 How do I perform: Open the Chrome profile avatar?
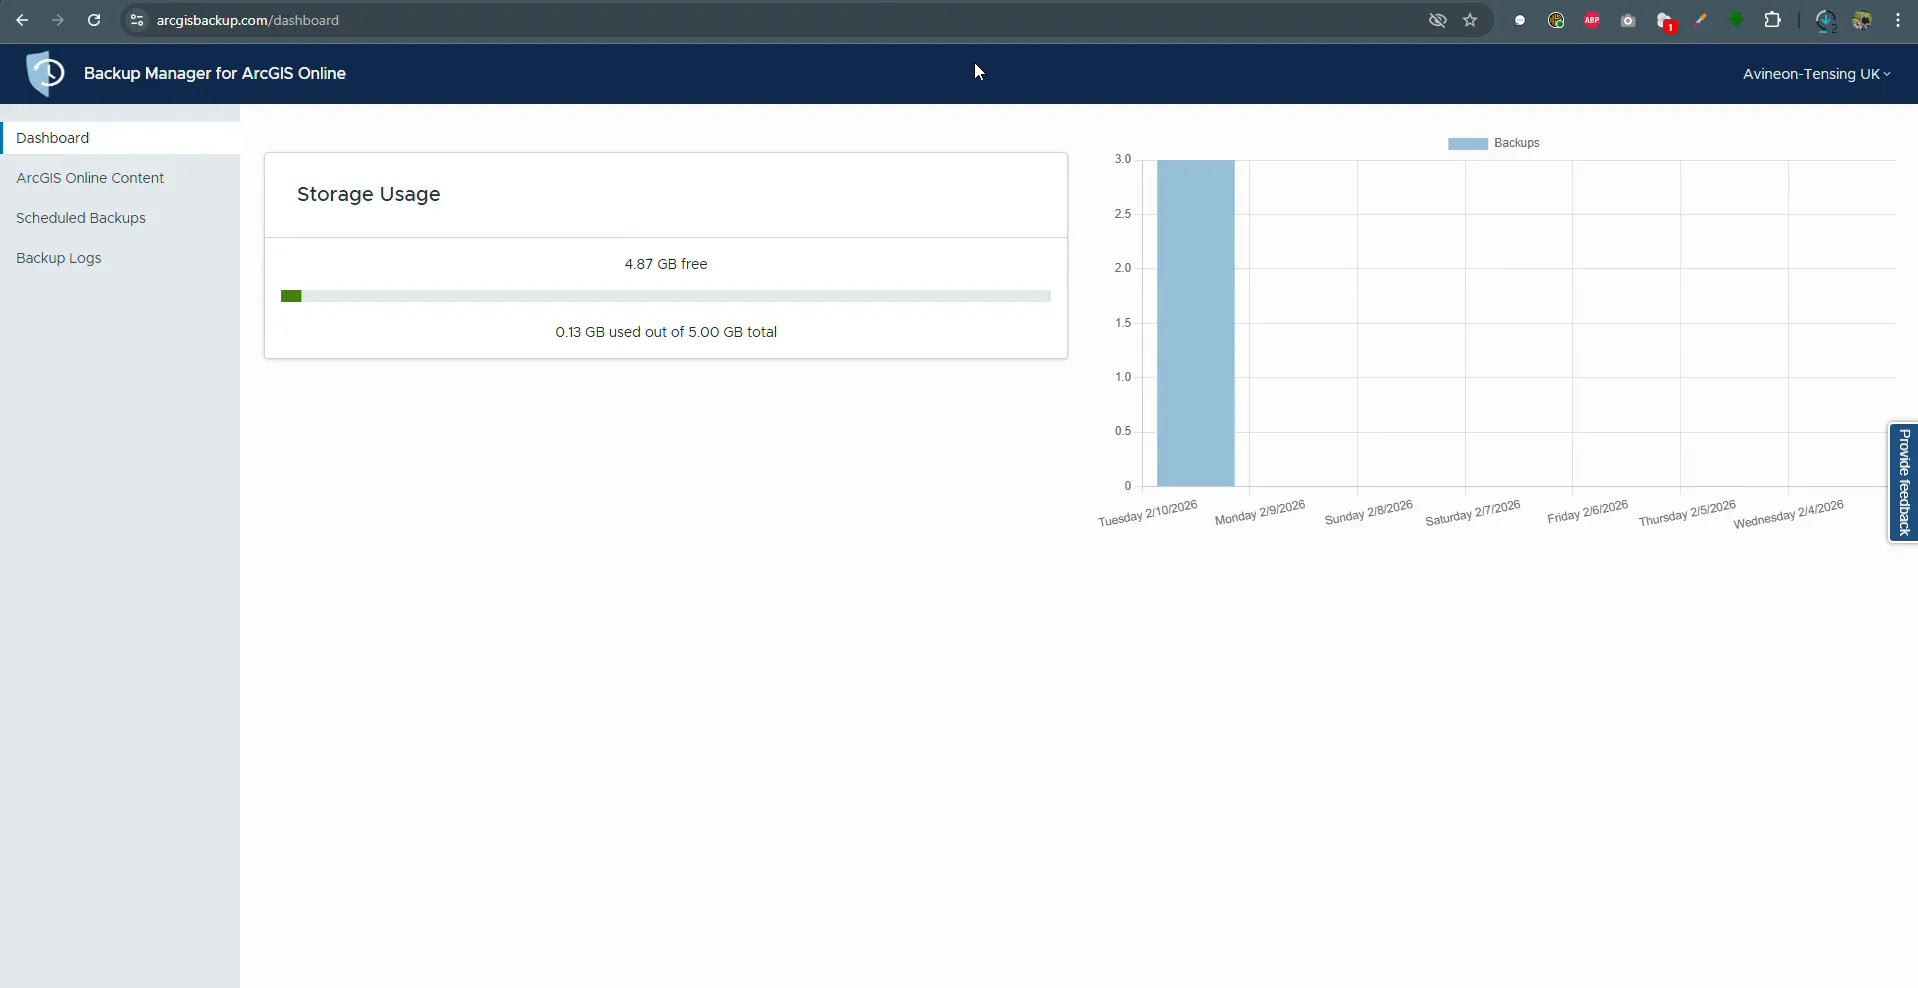(1862, 20)
